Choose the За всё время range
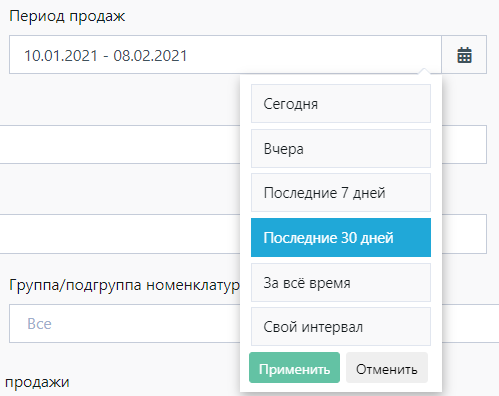Image resolution: width=499 pixels, height=396 pixels. [341, 283]
